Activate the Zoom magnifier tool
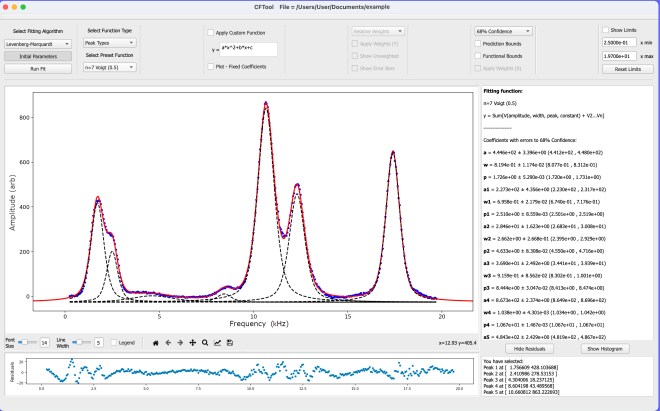This screenshot has width=660, height=411. (205, 342)
